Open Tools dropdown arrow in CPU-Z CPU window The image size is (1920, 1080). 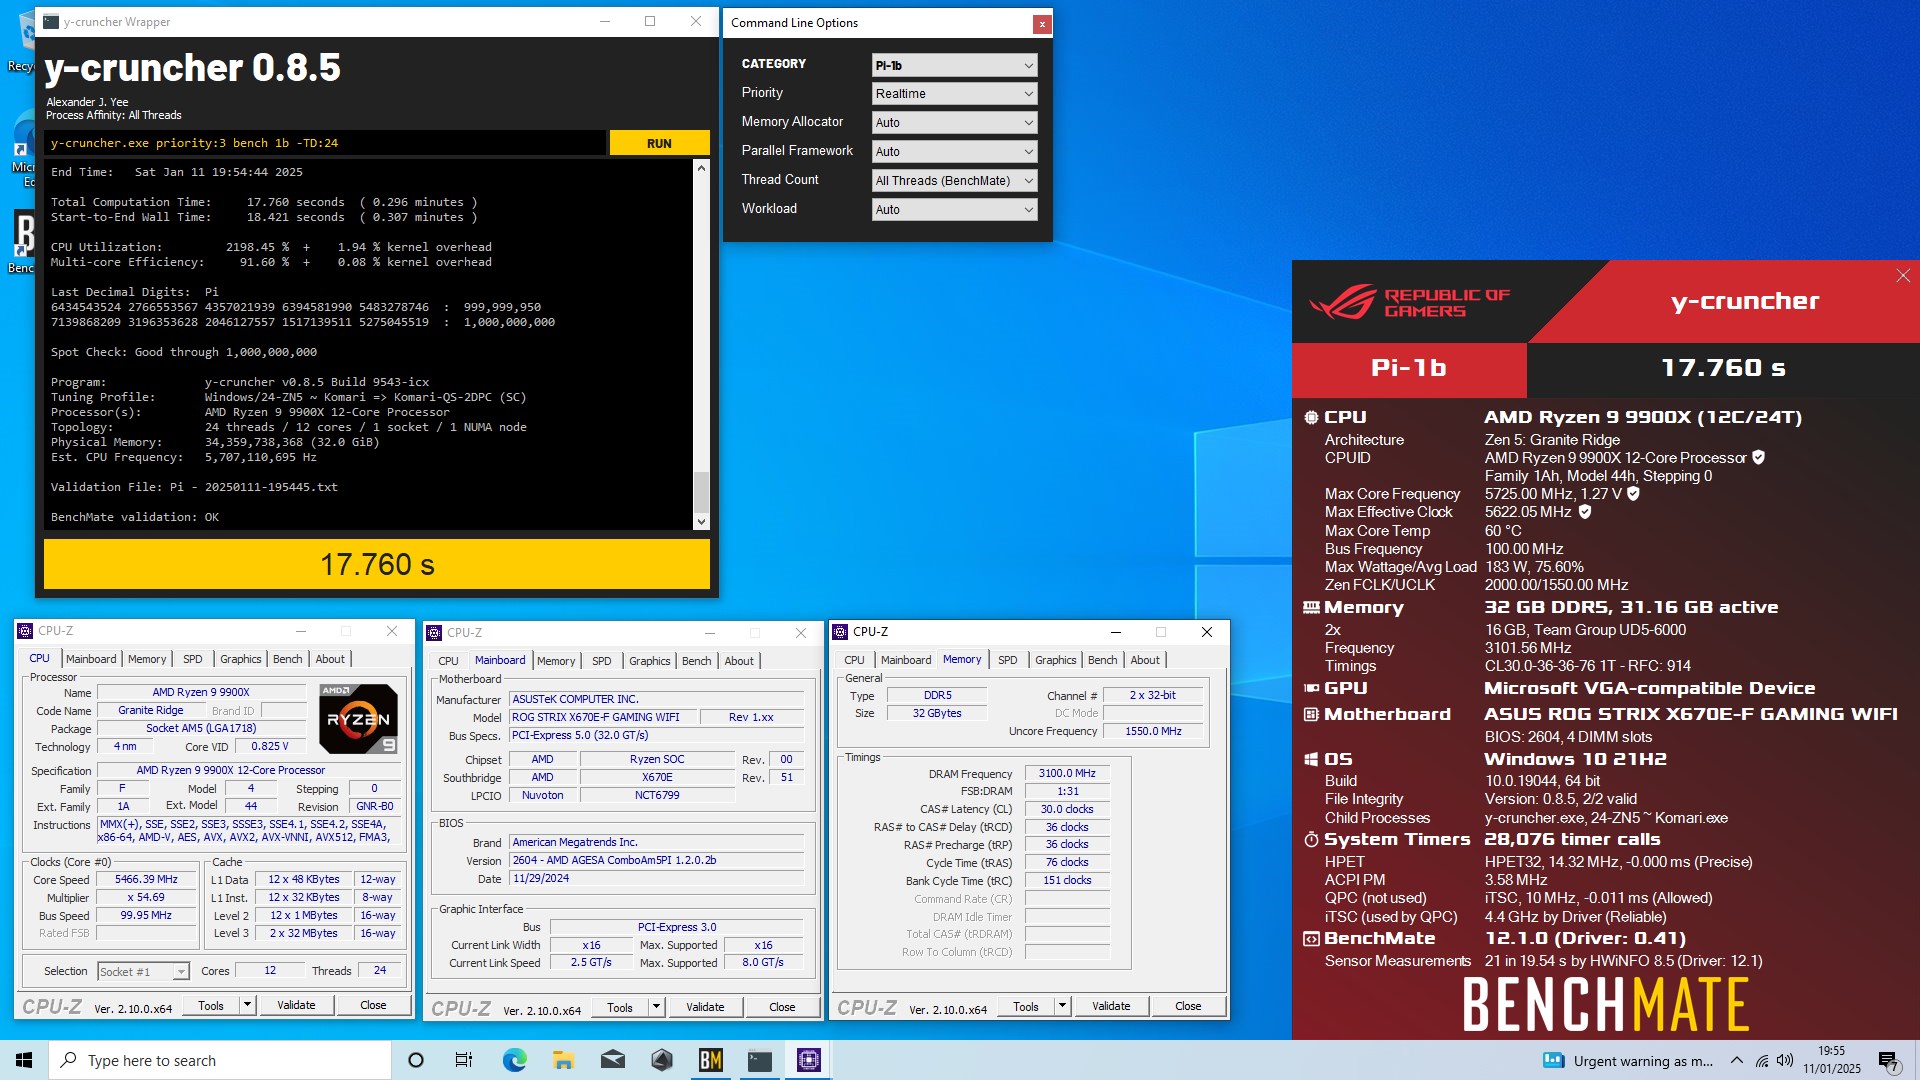(247, 1005)
